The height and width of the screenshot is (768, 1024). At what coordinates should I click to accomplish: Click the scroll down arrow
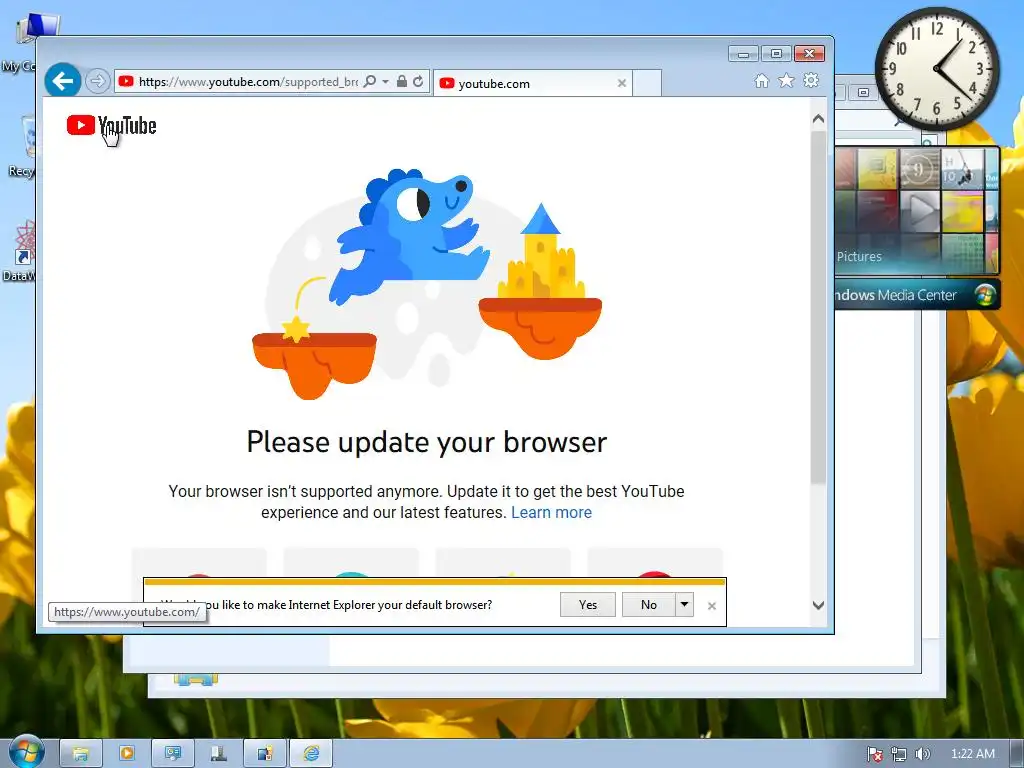tap(818, 605)
